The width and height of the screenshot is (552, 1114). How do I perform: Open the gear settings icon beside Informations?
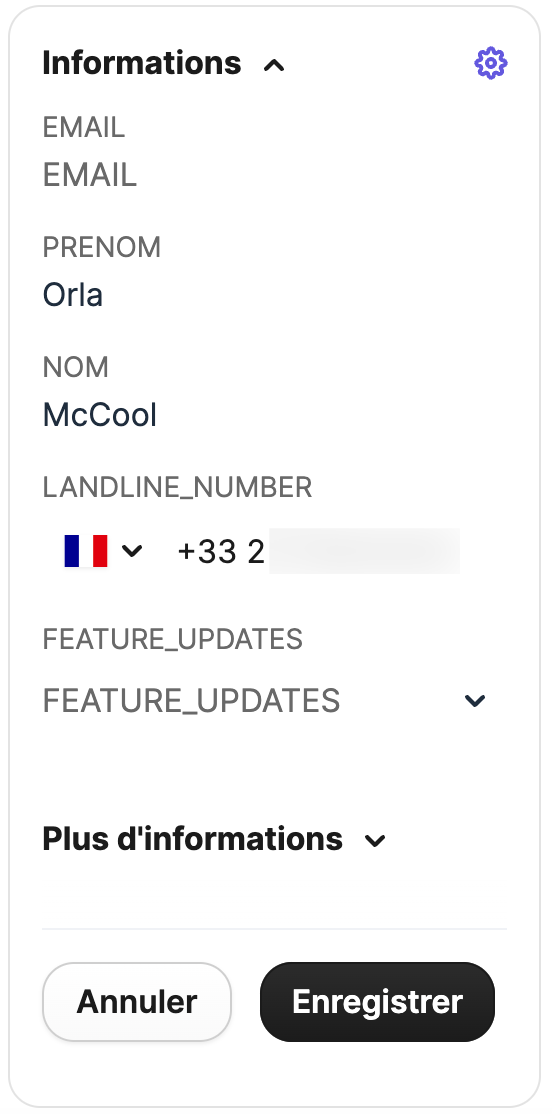click(490, 63)
